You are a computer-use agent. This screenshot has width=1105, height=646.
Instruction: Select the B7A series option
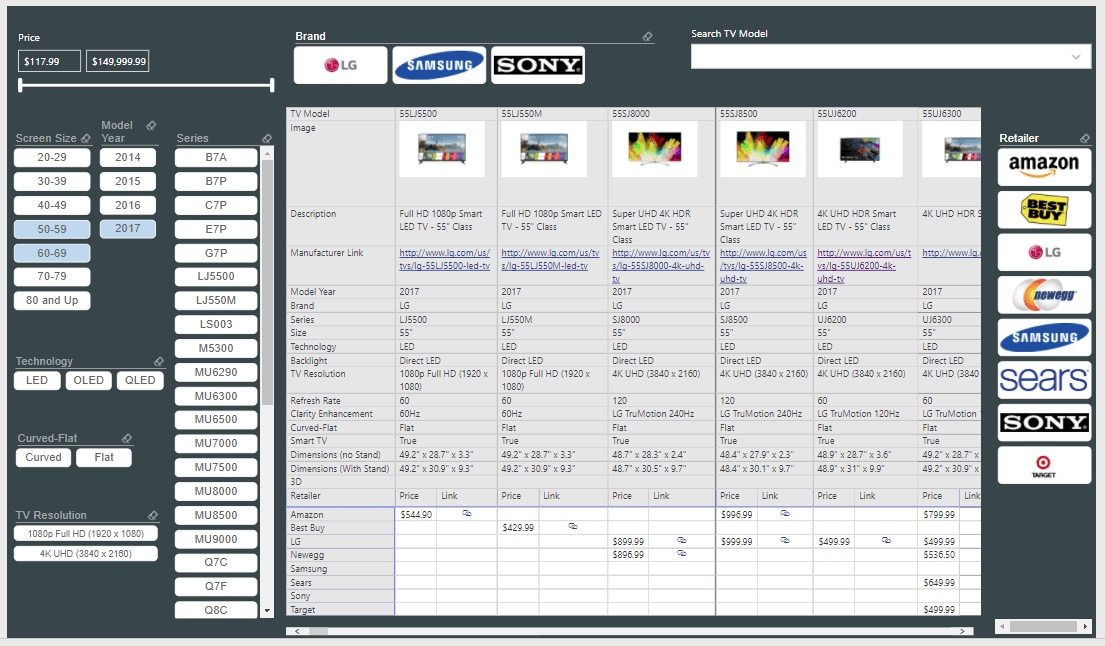pos(216,157)
